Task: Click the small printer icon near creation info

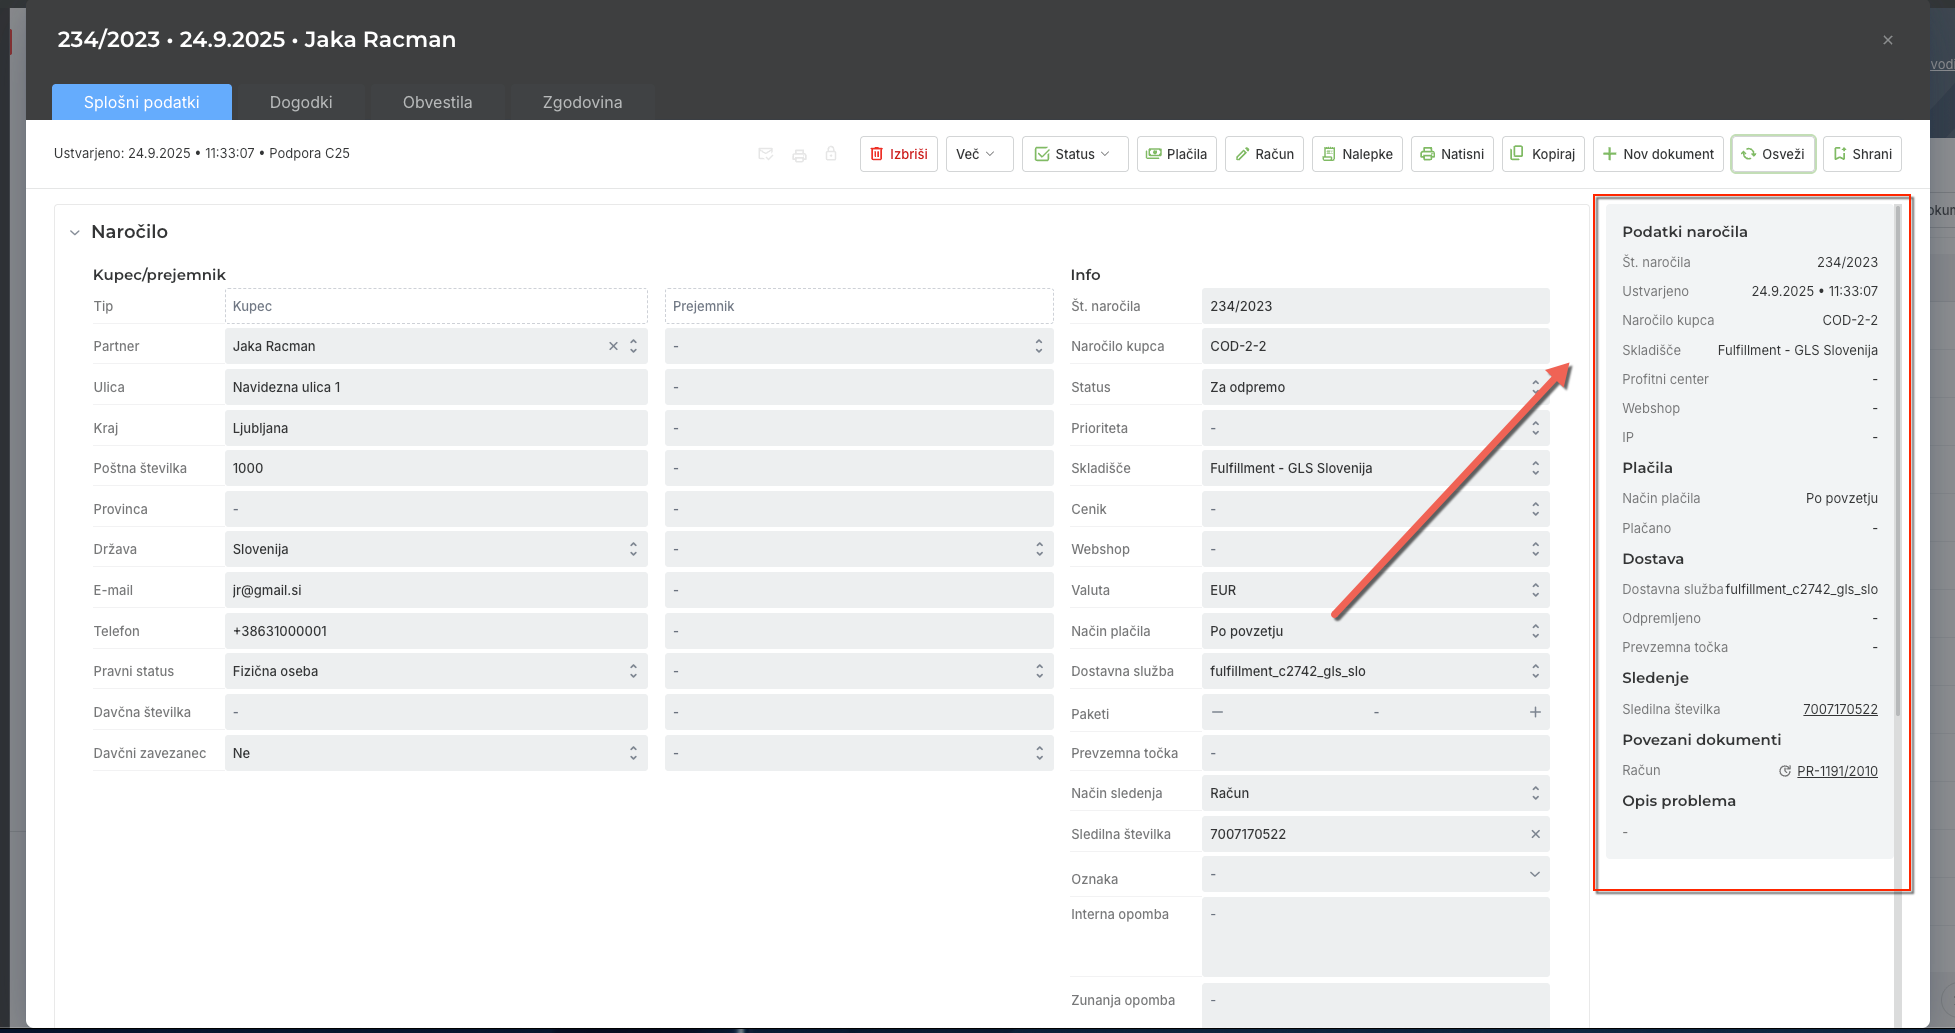Action: coord(799,155)
